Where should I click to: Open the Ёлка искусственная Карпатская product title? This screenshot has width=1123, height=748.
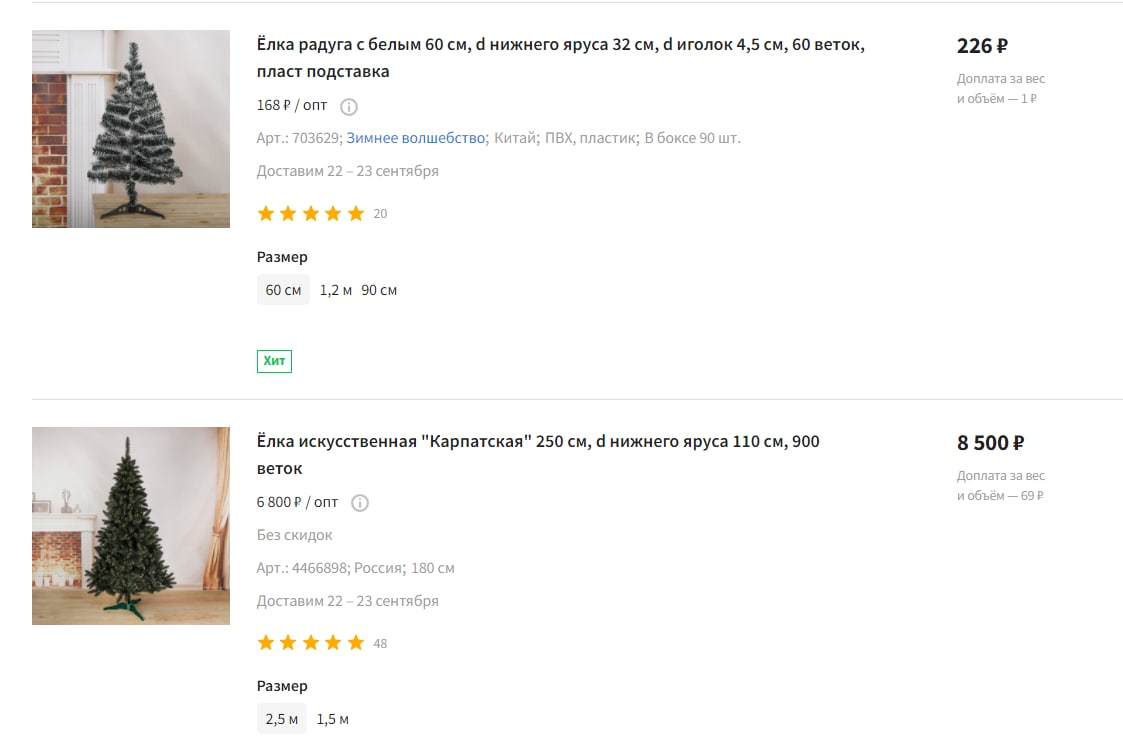538,455
